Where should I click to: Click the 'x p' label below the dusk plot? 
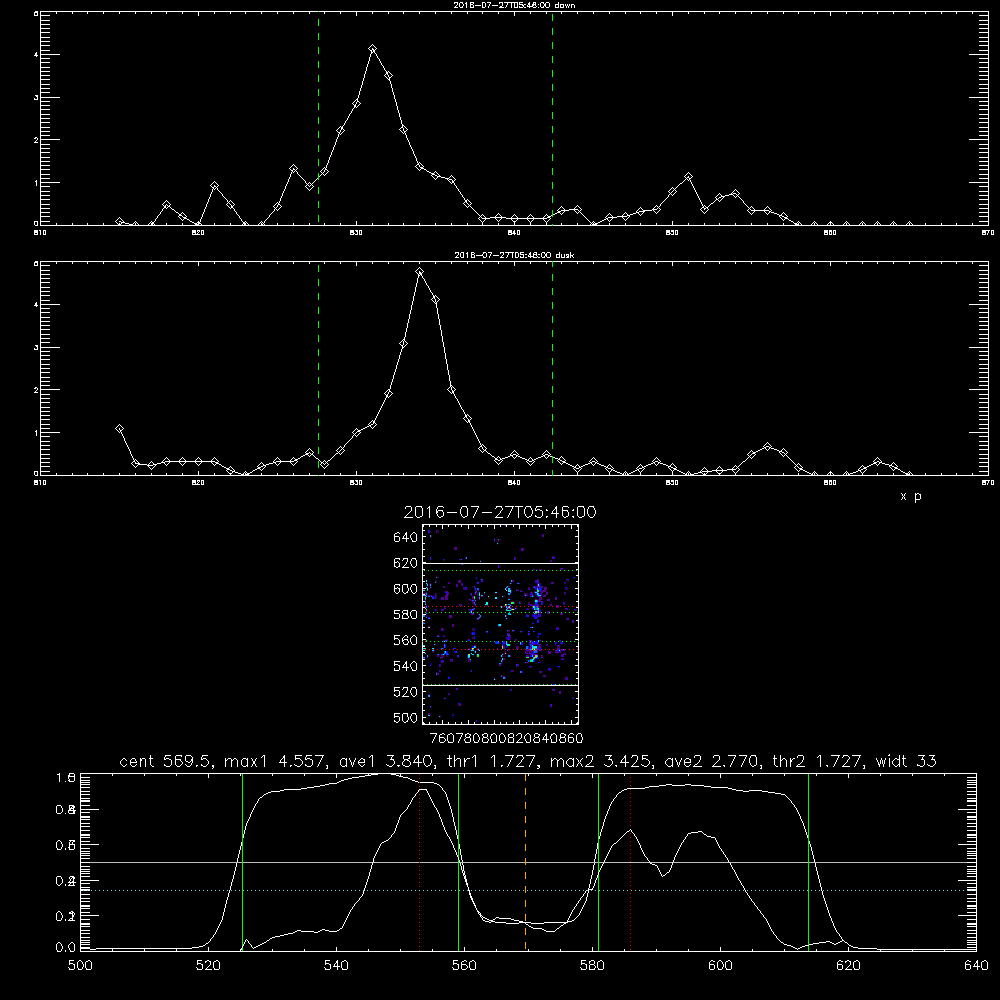pyautogui.click(x=911, y=496)
